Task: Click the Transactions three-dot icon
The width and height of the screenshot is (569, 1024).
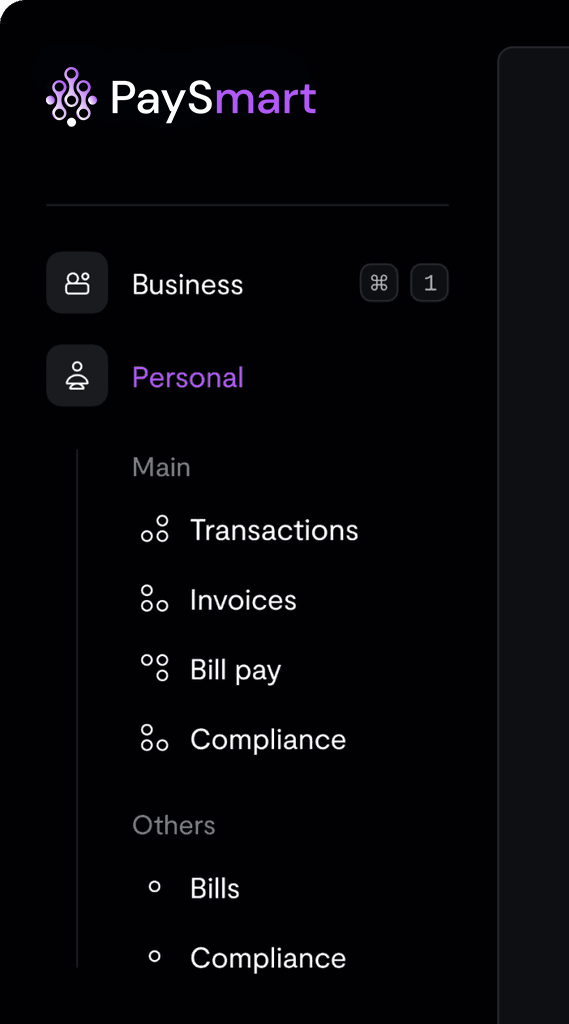Action: (155, 529)
